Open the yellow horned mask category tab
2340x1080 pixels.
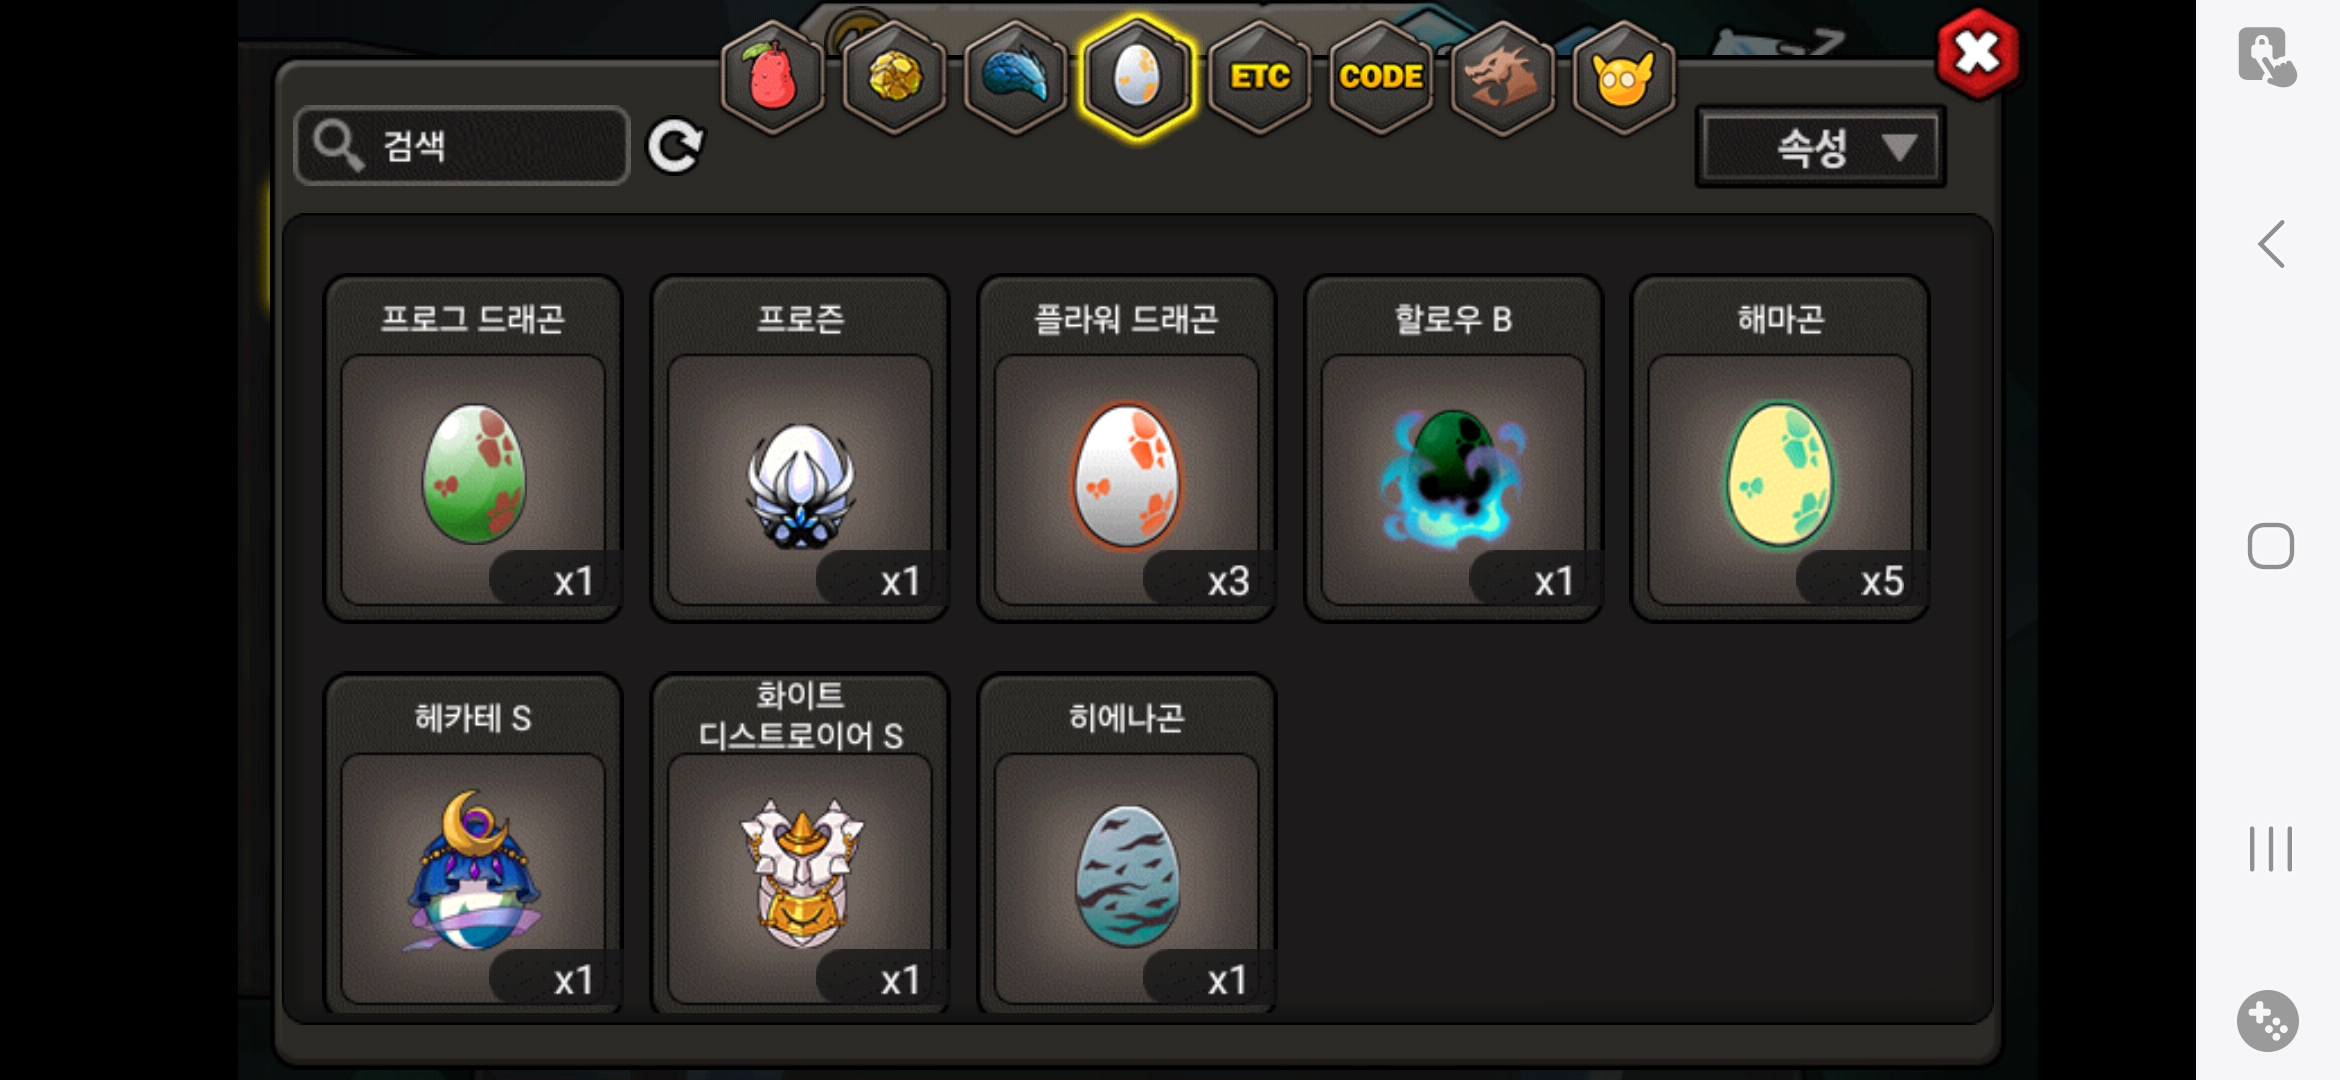(1624, 77)
